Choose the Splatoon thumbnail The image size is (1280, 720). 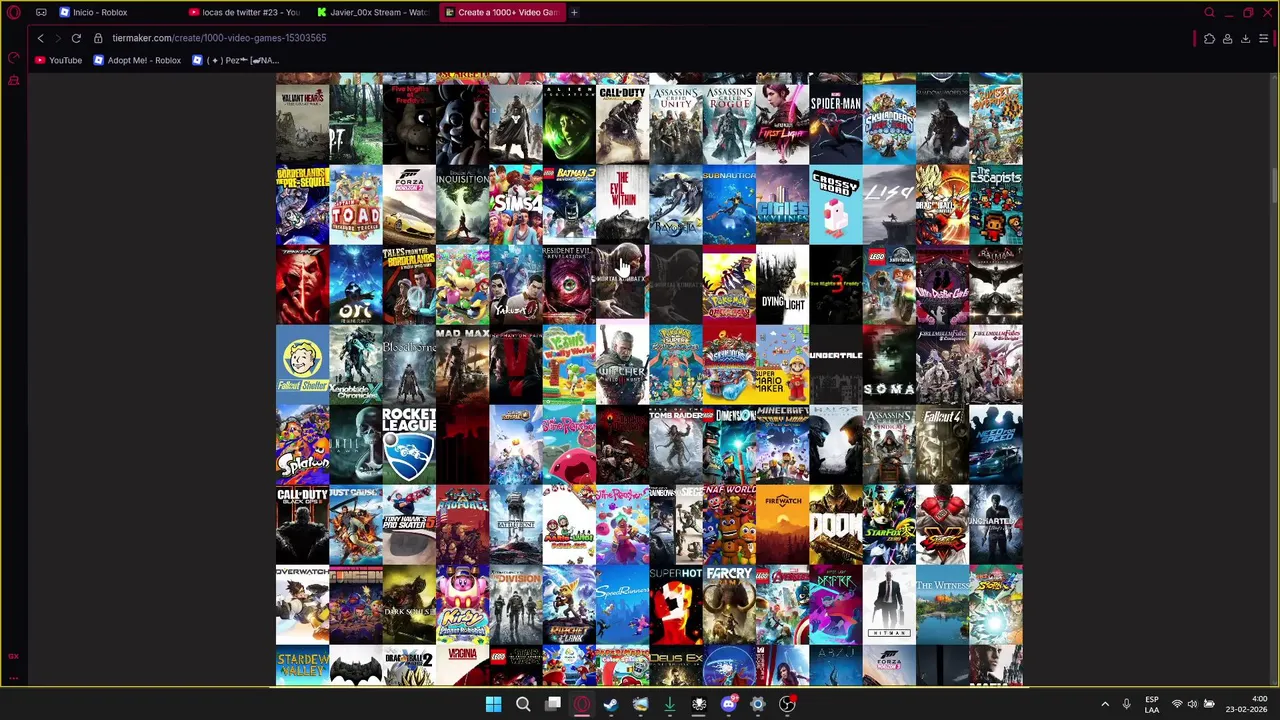tap(302, 445)
